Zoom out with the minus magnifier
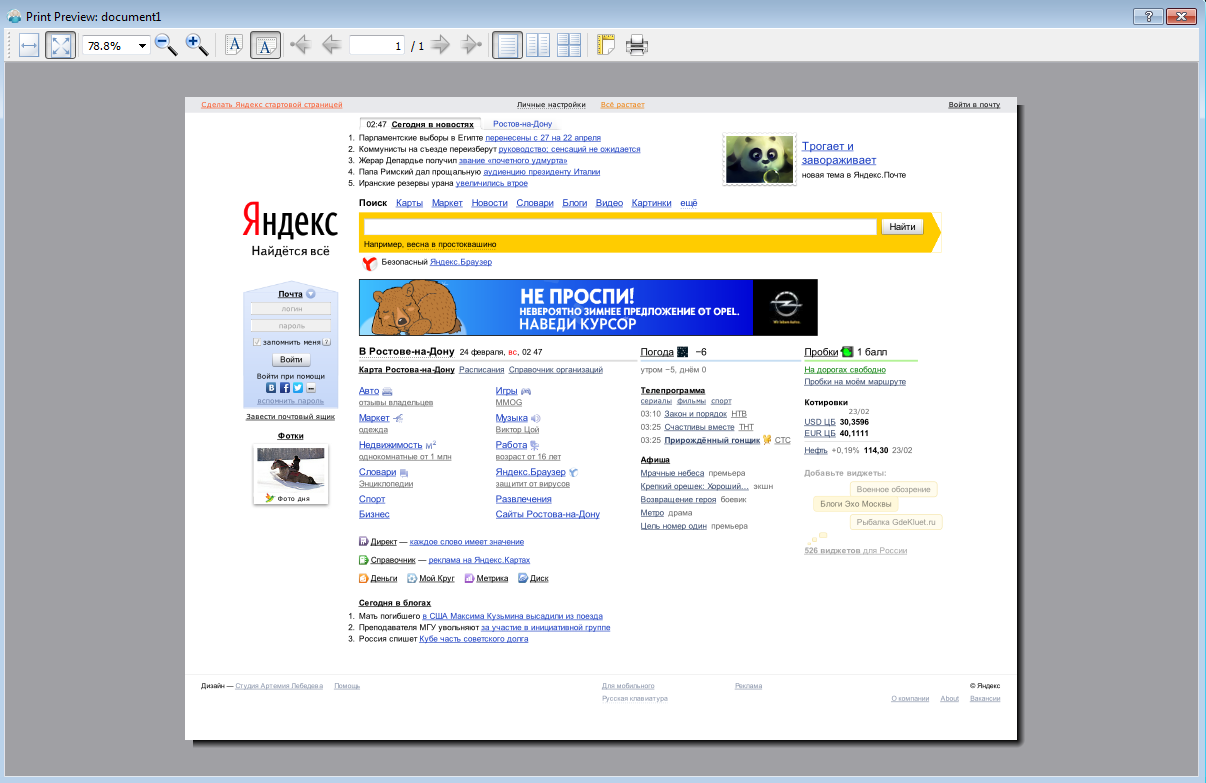Image resolution: width=1206 pixels, height=783 pixels. tap(166, 45)
